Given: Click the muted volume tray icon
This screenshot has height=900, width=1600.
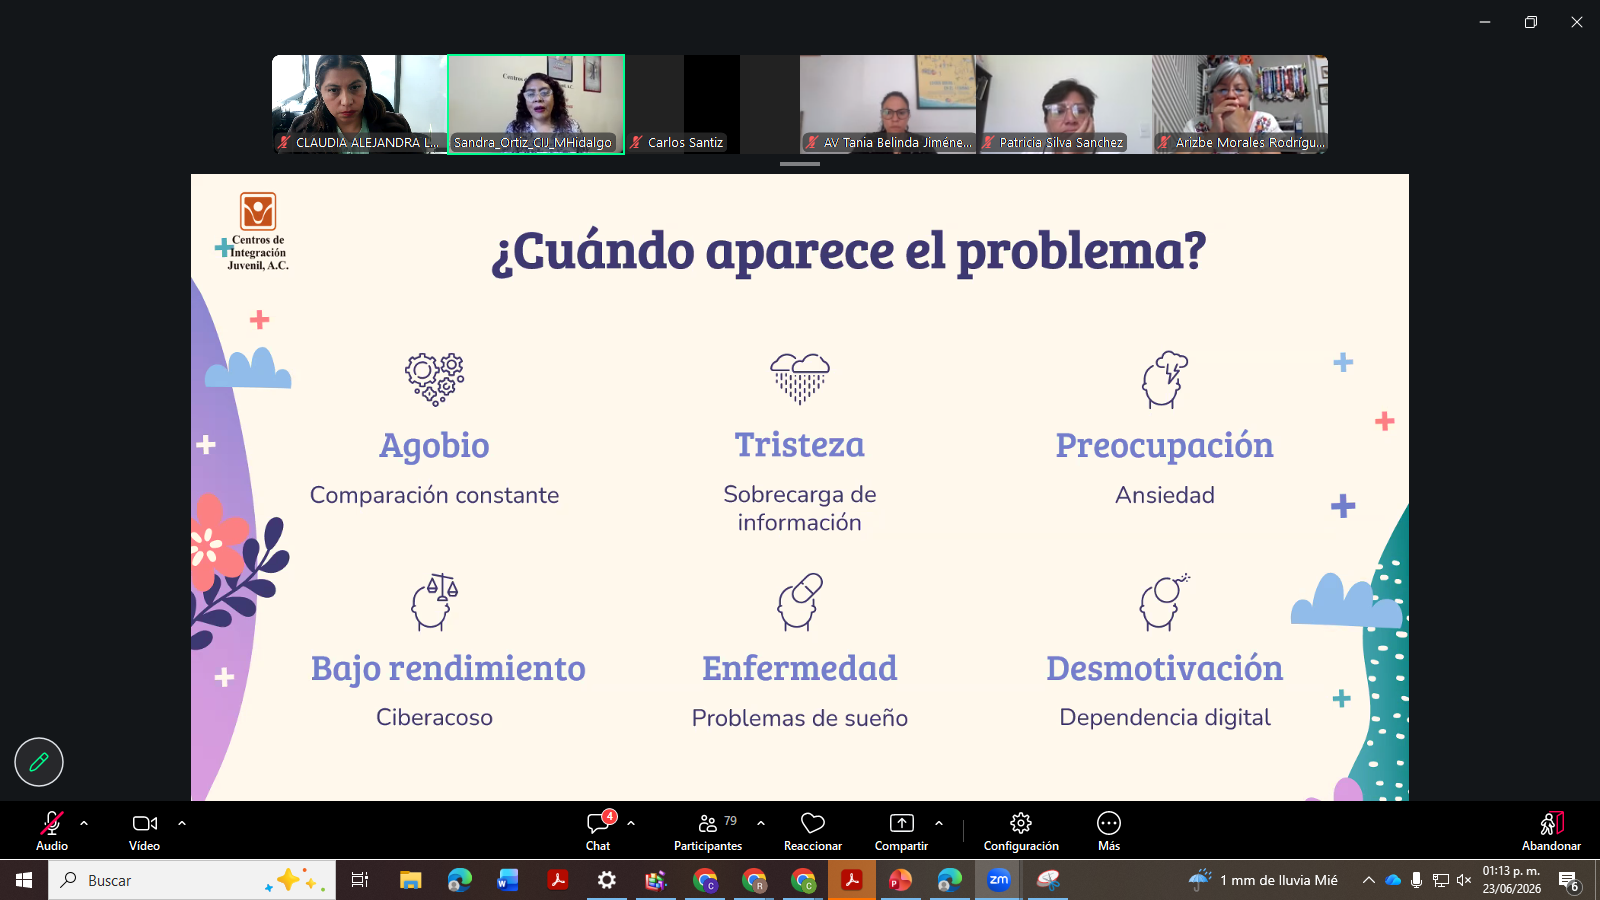Looking at the screenshot, I should 1464,880.
